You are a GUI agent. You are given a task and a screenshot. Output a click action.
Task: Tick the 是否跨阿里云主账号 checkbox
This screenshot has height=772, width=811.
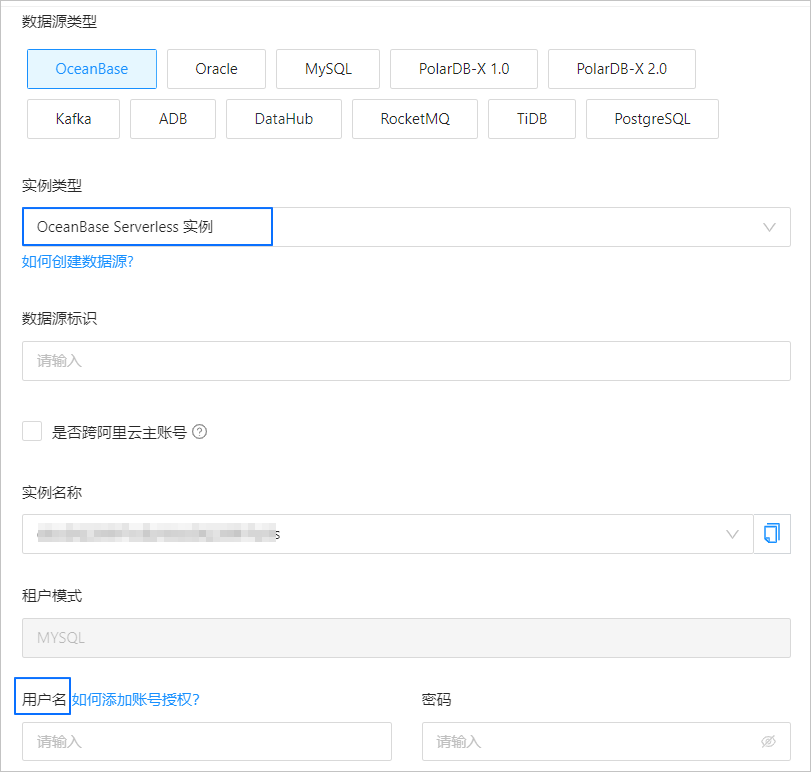click(32, 431)
